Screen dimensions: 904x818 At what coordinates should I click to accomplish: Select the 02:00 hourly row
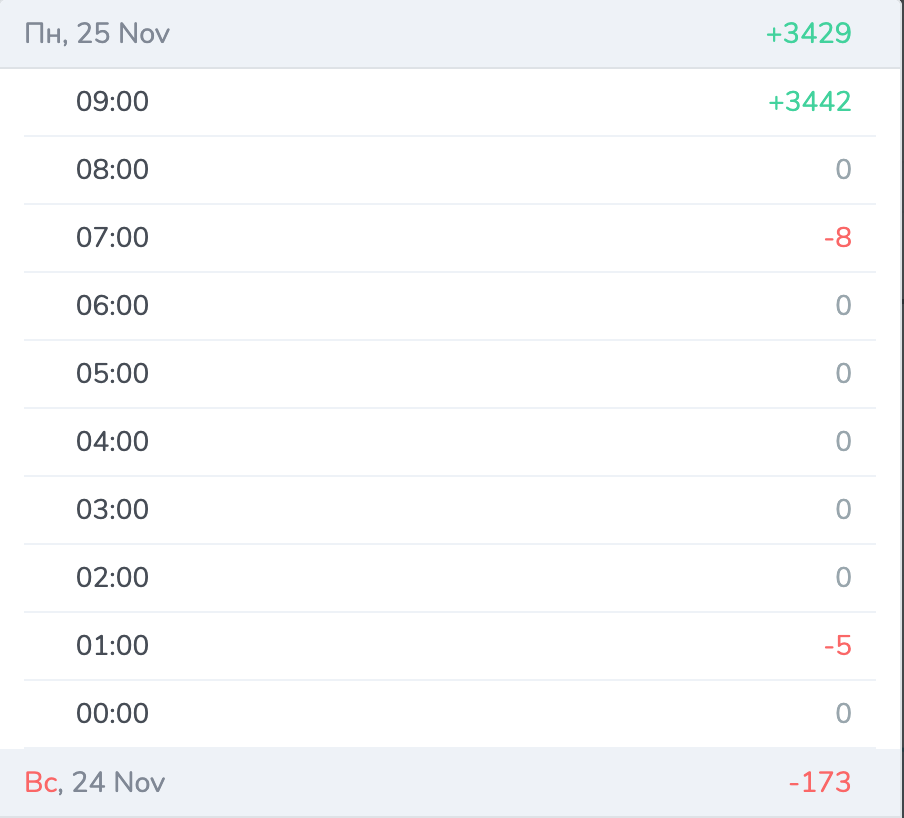pyautogui.click(x=450, y=578)
